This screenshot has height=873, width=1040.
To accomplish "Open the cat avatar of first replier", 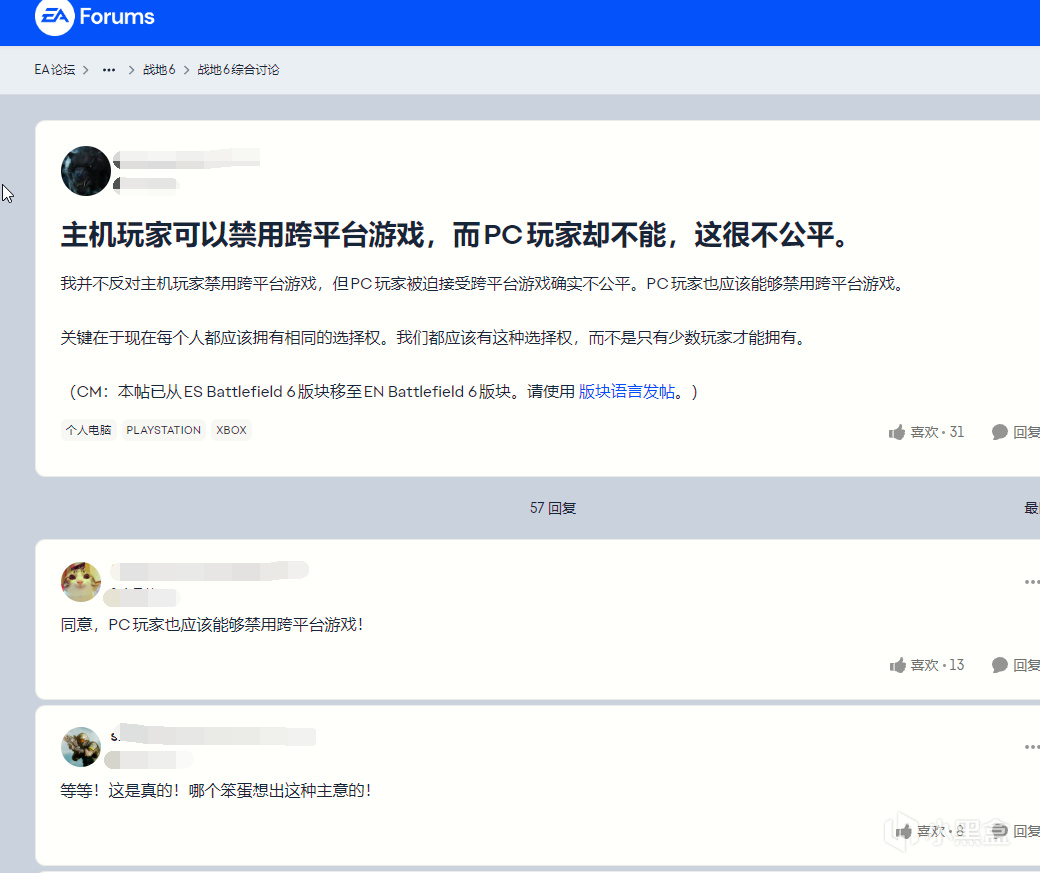I will [81, 582].
